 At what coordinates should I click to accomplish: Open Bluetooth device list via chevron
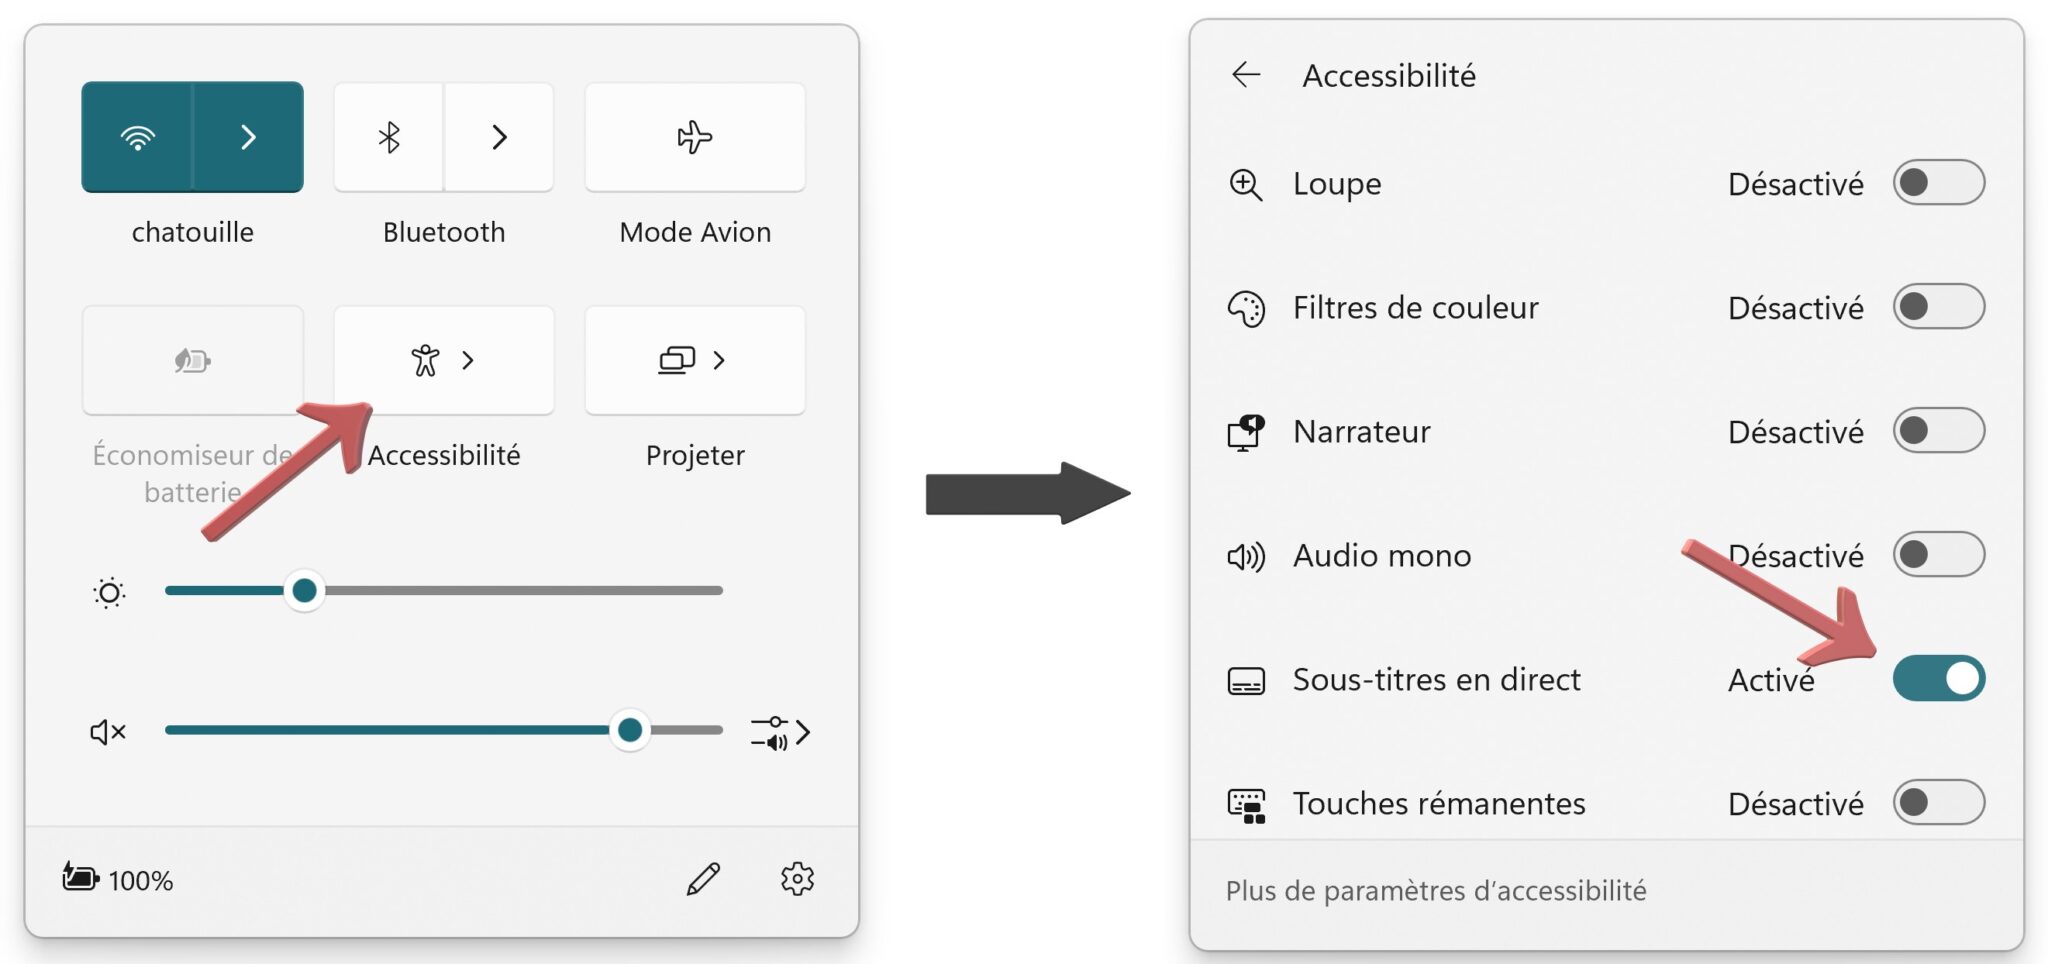[x=500, y=137]
